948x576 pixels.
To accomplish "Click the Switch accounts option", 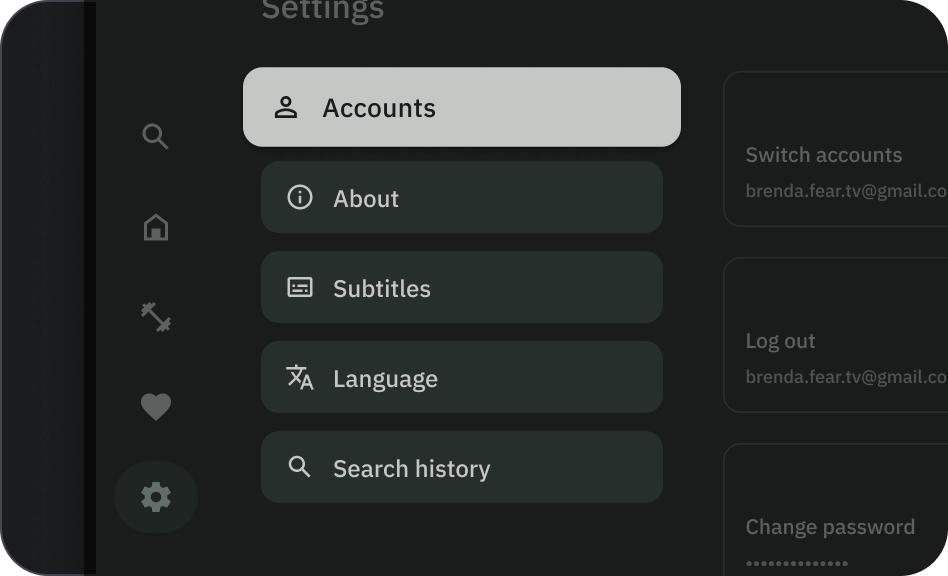I will (x=824, y=155).
